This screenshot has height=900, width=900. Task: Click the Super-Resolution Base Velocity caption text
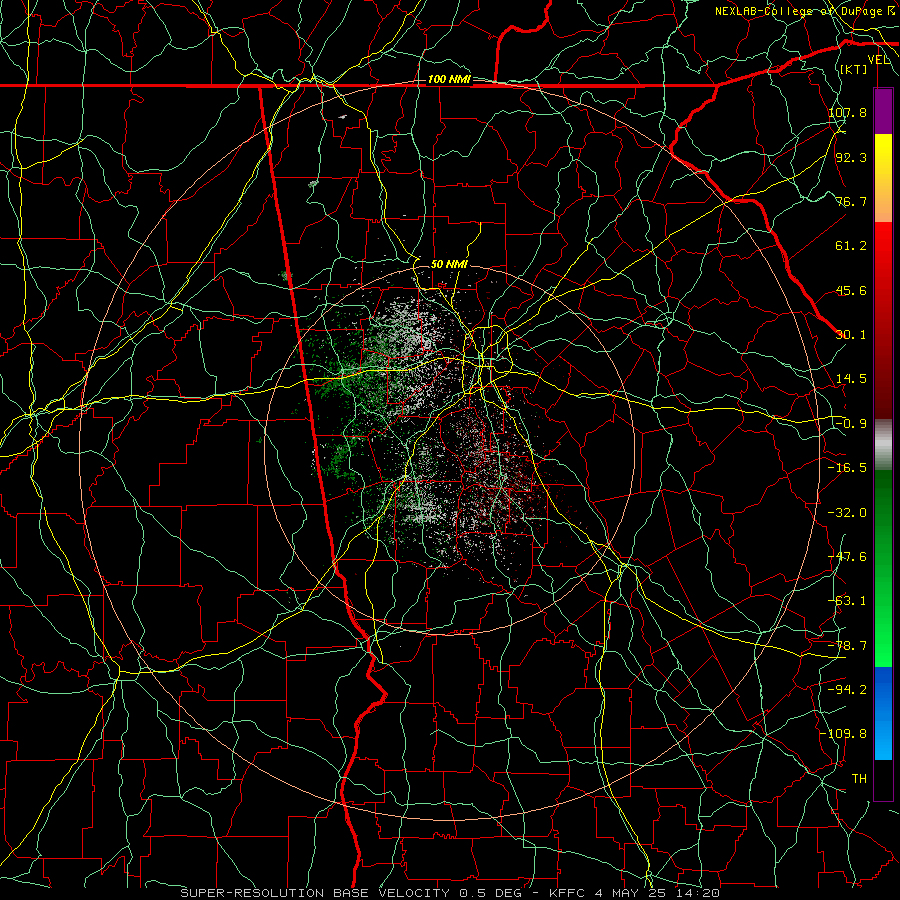click(x=450, y=893)
